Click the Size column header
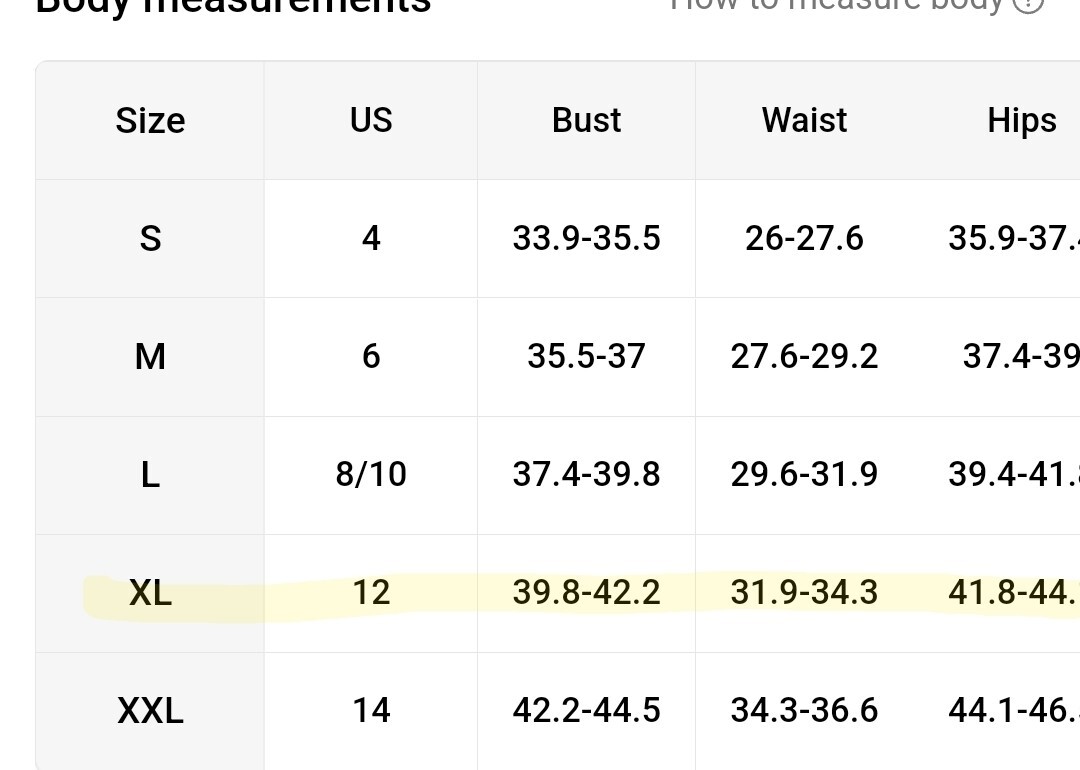The image size is (1080, 770). tap(150, 121)
